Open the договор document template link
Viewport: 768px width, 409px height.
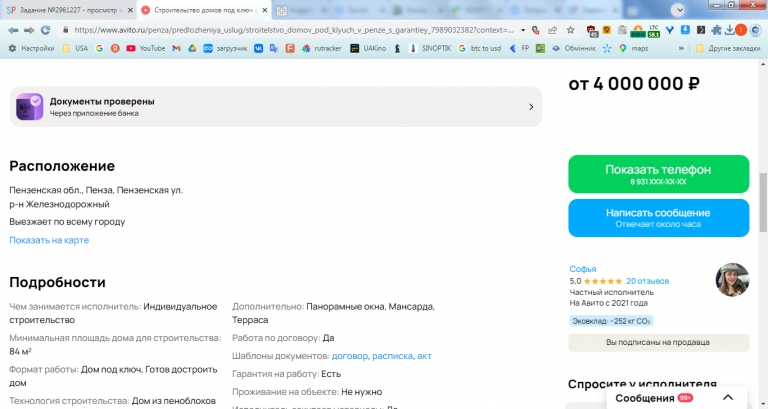coord(350,356)
